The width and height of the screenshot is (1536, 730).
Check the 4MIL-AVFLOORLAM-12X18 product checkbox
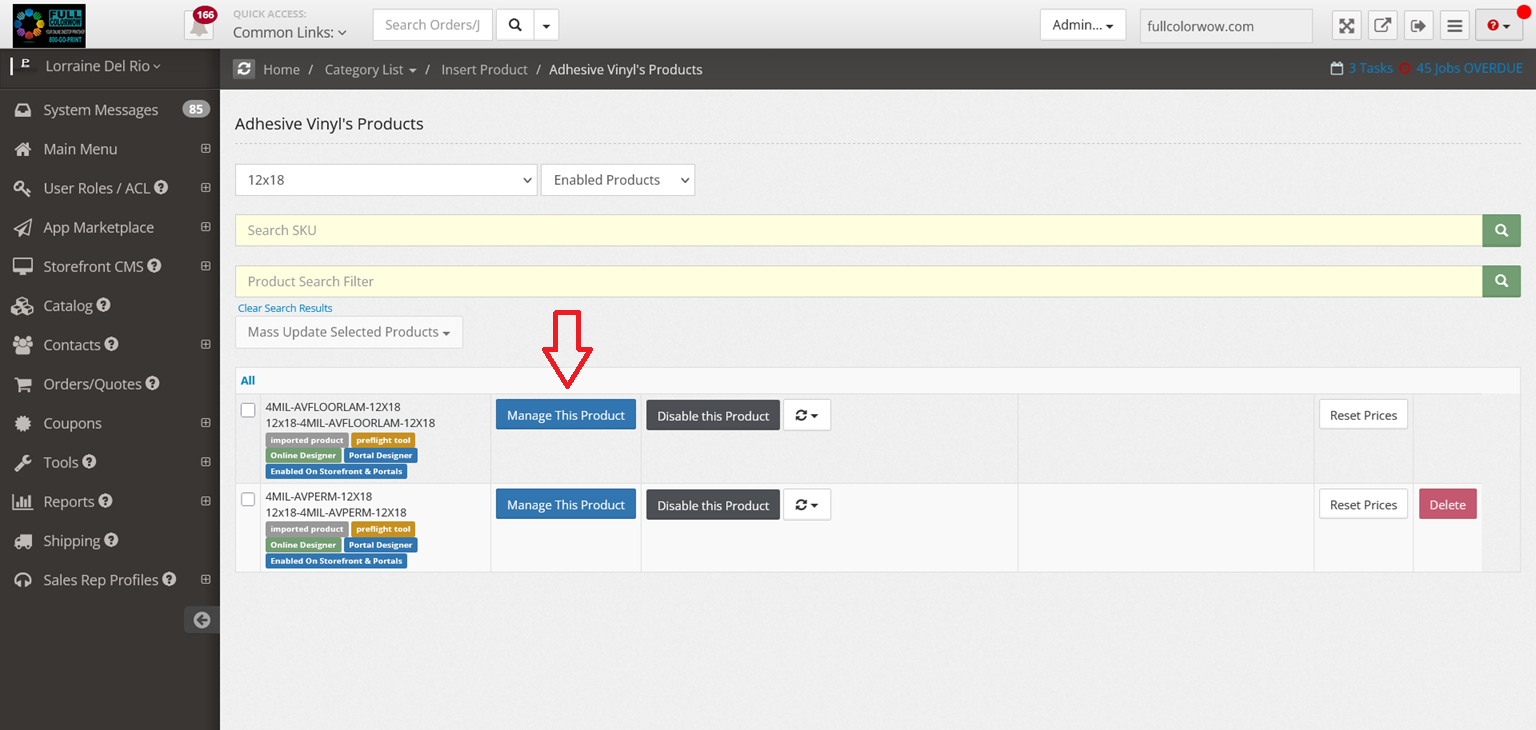tap(248, 410)
